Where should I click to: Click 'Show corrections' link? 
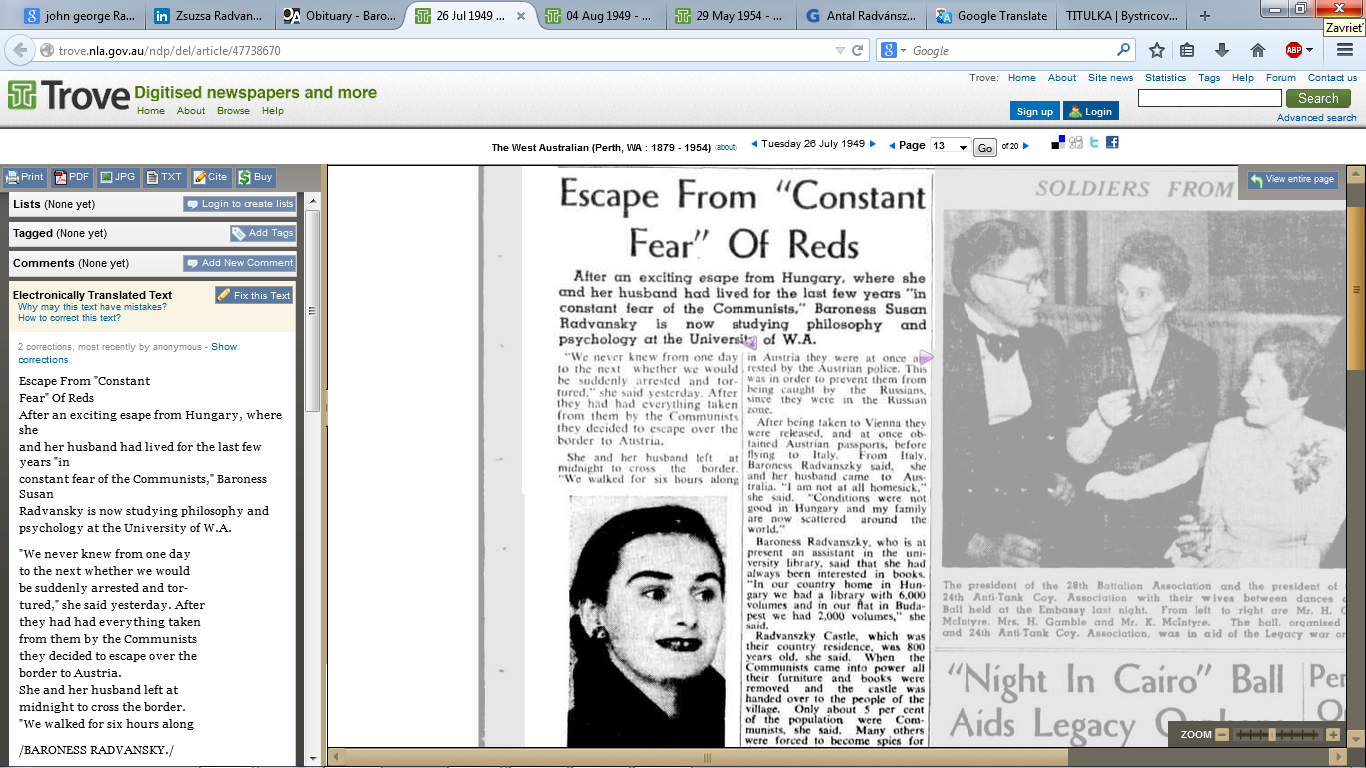[x=224, y=347]
